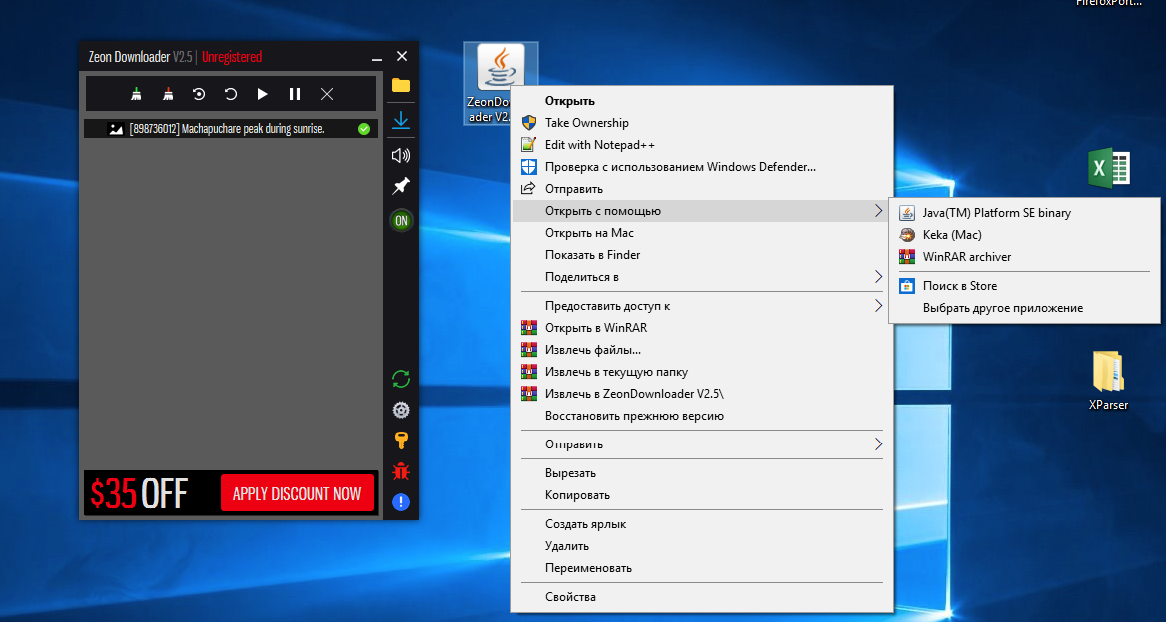
Task: Click the yellow key registration icon
Action: click(x=401, y=440)
